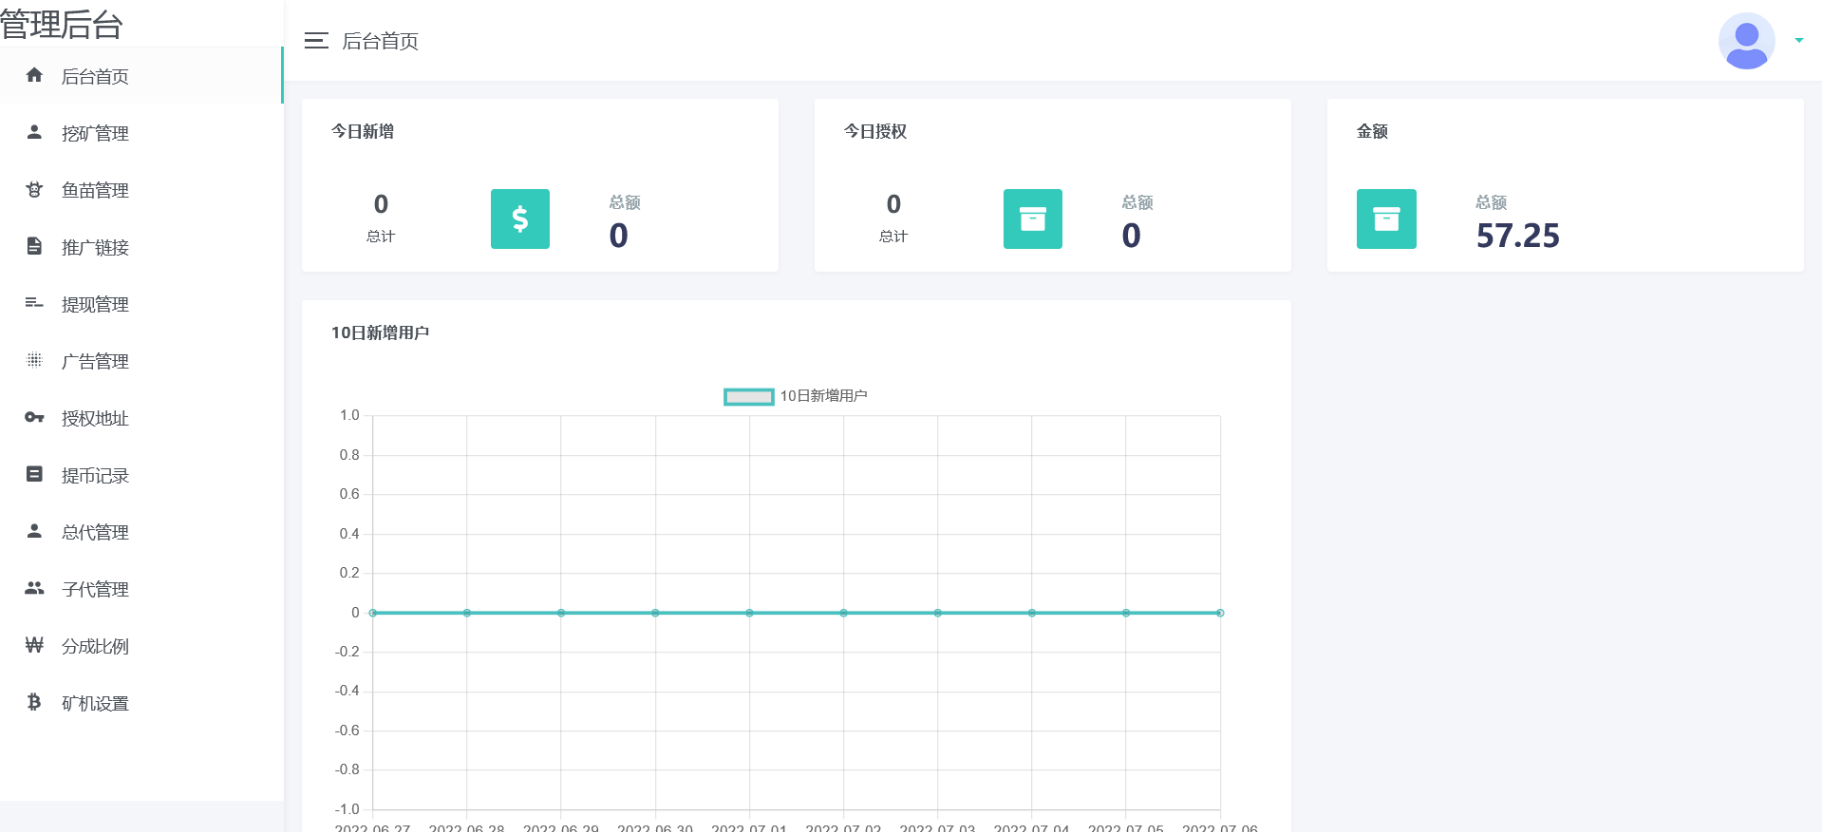Click the green dollar sign tile in 今日新增

pyautogui.click(x=520, y=219)
